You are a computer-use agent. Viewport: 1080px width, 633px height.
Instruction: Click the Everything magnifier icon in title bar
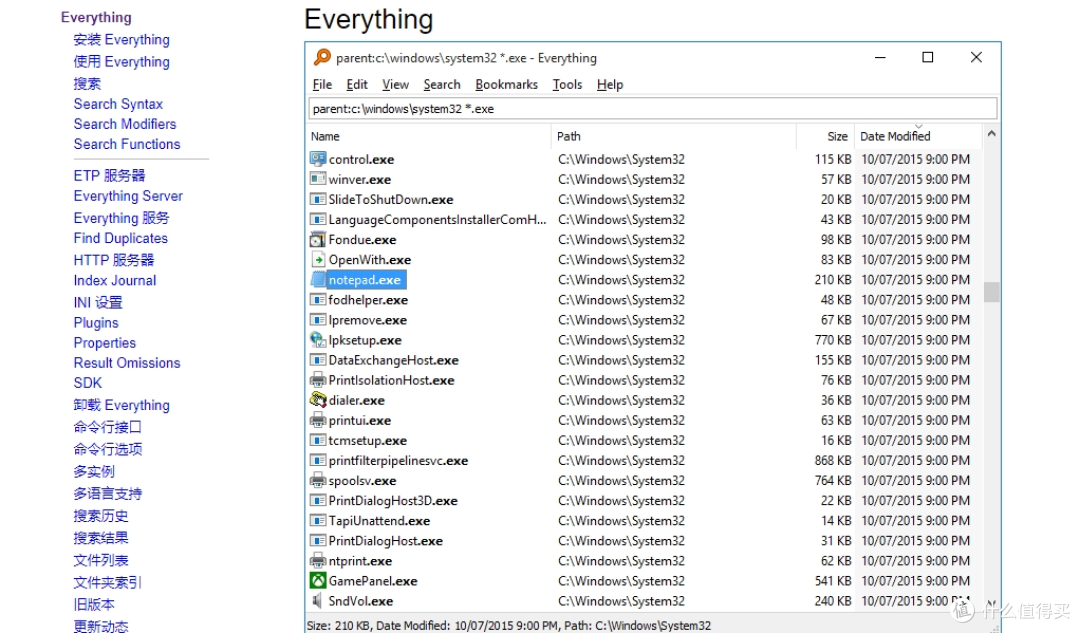[322, 57]
